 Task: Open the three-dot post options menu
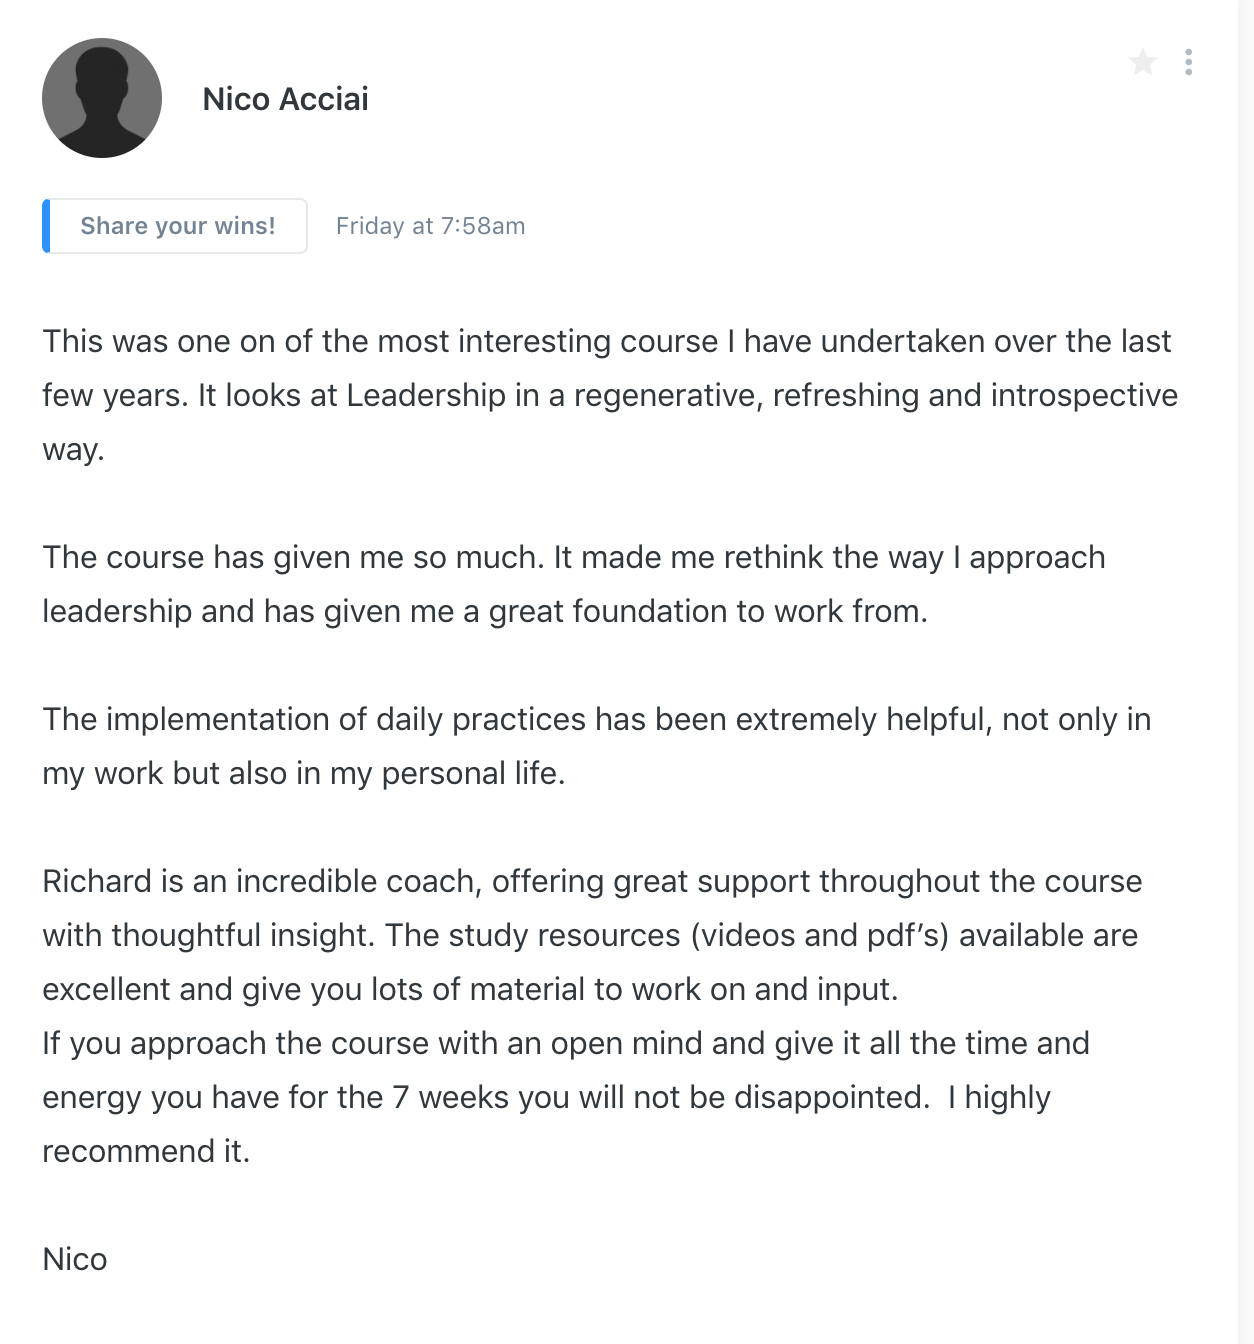click(x=1188, y=63)
